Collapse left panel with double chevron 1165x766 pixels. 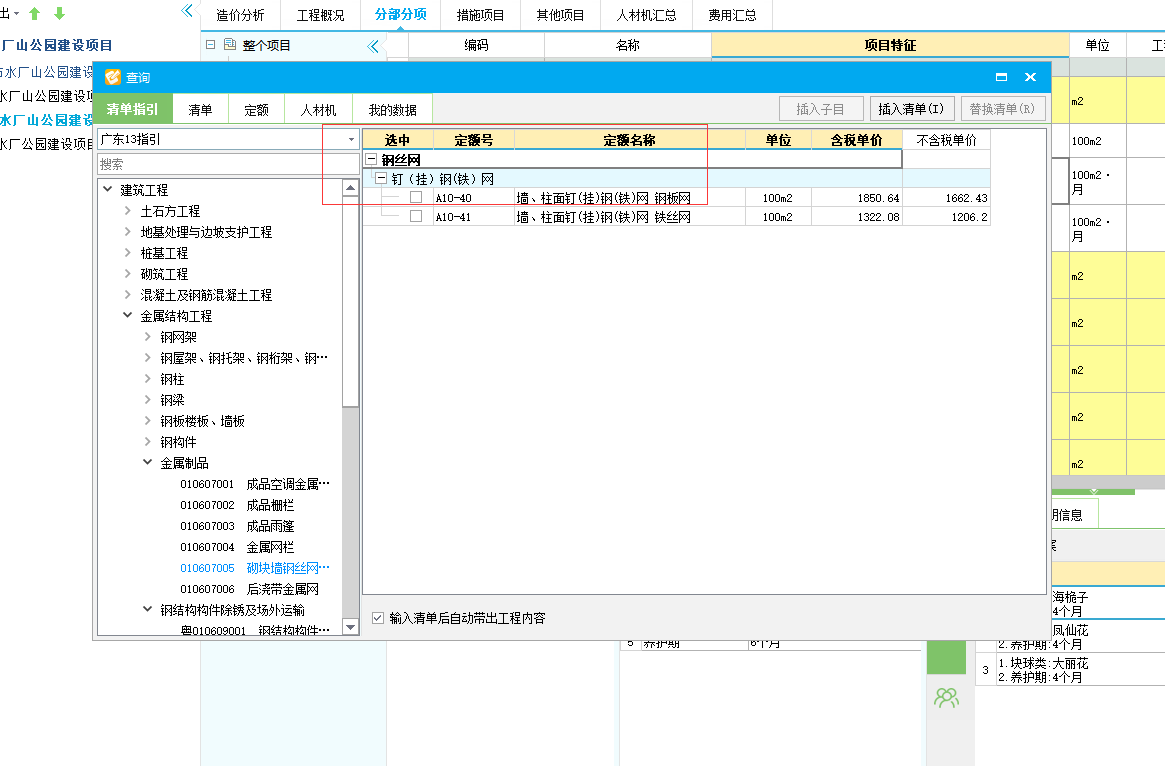186,10
